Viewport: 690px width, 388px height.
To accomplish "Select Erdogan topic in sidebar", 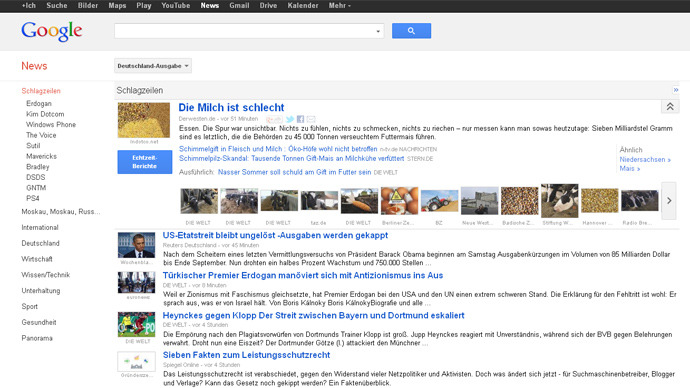I will point(39,103).
